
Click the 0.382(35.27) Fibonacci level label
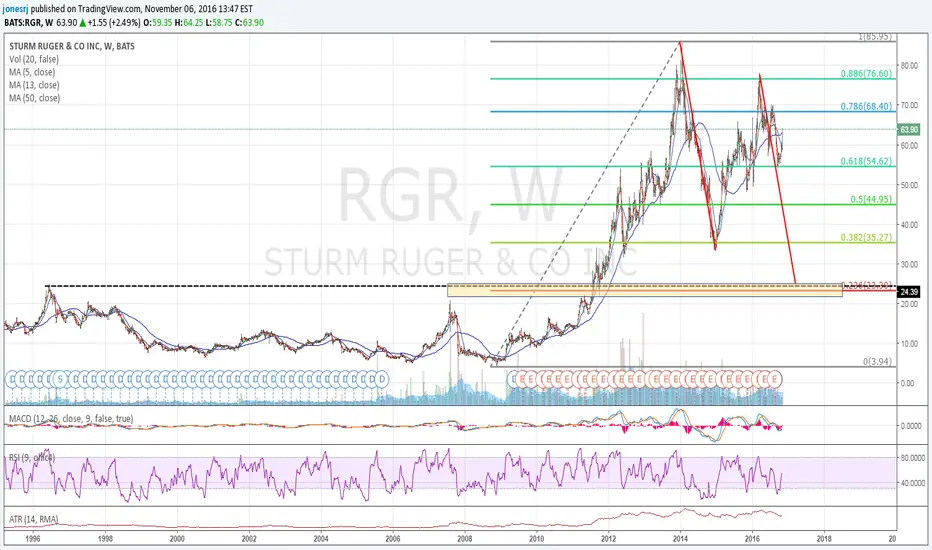[x=866, y=237]
